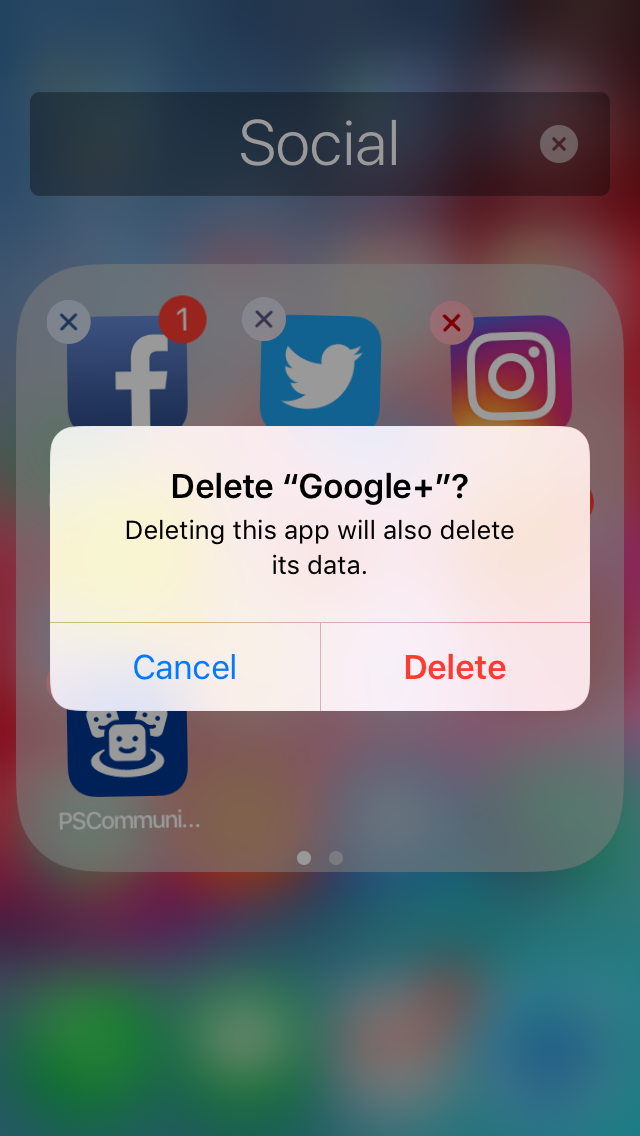Screen dimensions: 640x1136
Task: Edit the Social folder name field
Action: [320, 143]
